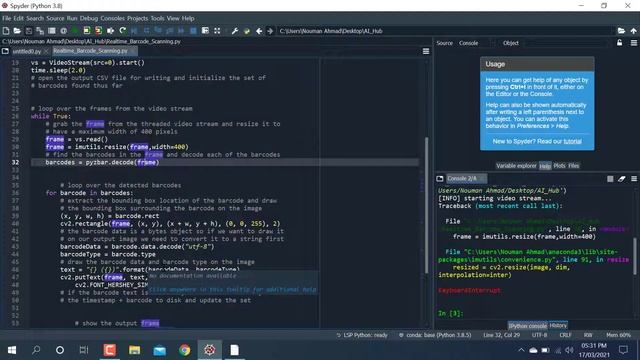Image resolution: width=640 pixels, height=360 pixels.
Task: Click the Object input field in the Help pane
Action: click(567, 43)
